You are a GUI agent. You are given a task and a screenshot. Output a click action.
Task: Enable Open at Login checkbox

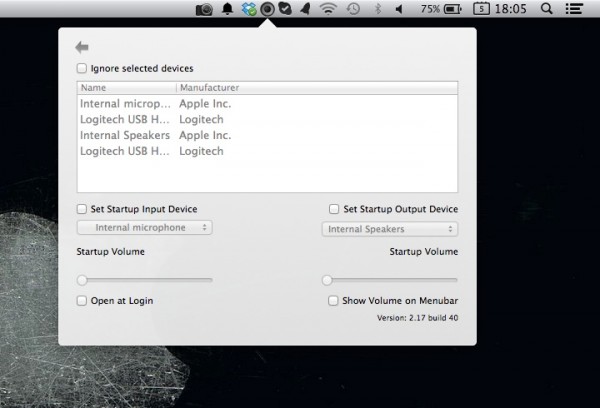82,300
